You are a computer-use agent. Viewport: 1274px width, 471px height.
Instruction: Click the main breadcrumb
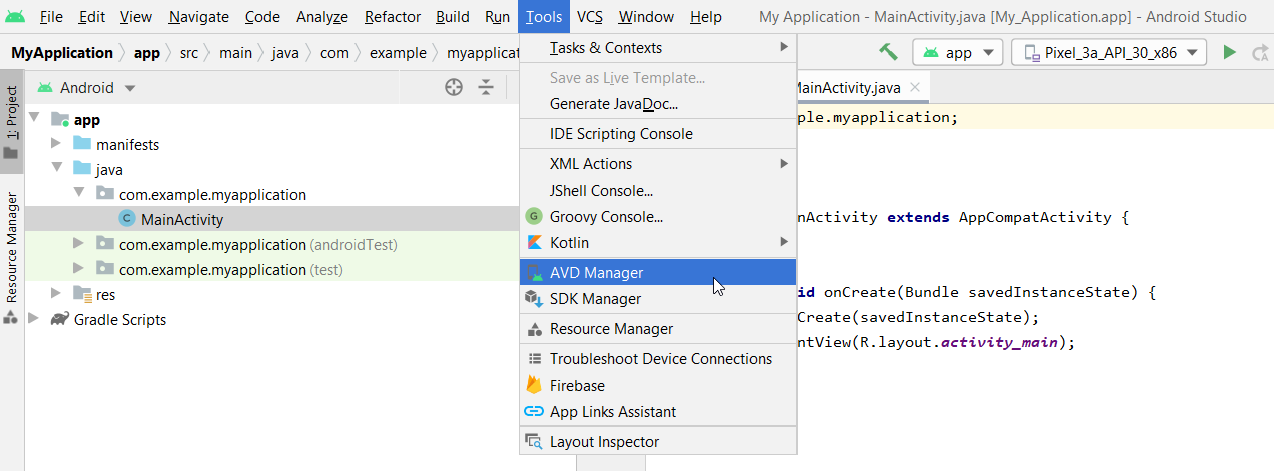point(236,53)
